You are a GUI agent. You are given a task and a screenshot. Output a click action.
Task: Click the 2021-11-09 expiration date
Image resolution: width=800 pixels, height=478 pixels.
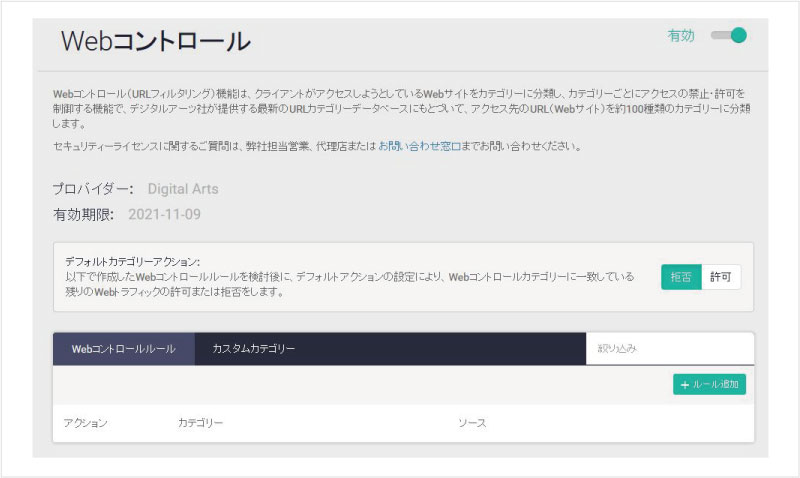tap(170, 214)
